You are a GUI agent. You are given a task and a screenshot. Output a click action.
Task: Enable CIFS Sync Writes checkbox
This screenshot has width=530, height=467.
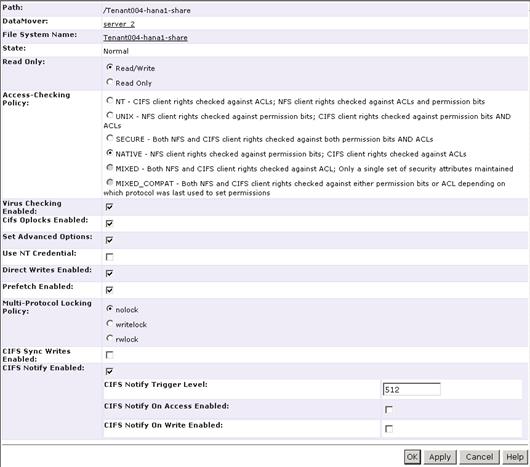click(109, 355)
